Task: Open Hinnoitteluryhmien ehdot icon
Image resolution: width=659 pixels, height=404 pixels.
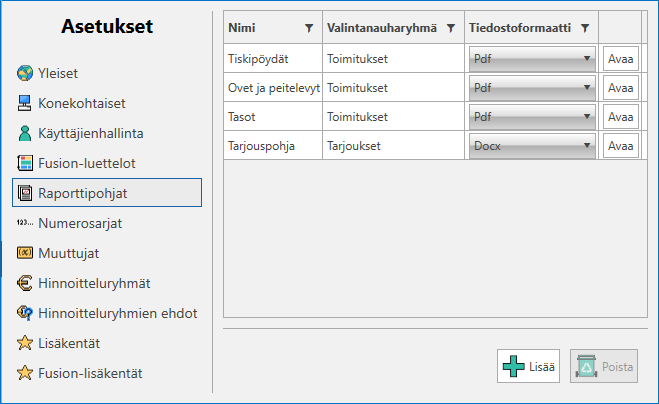Action: (x=25, y=313)
